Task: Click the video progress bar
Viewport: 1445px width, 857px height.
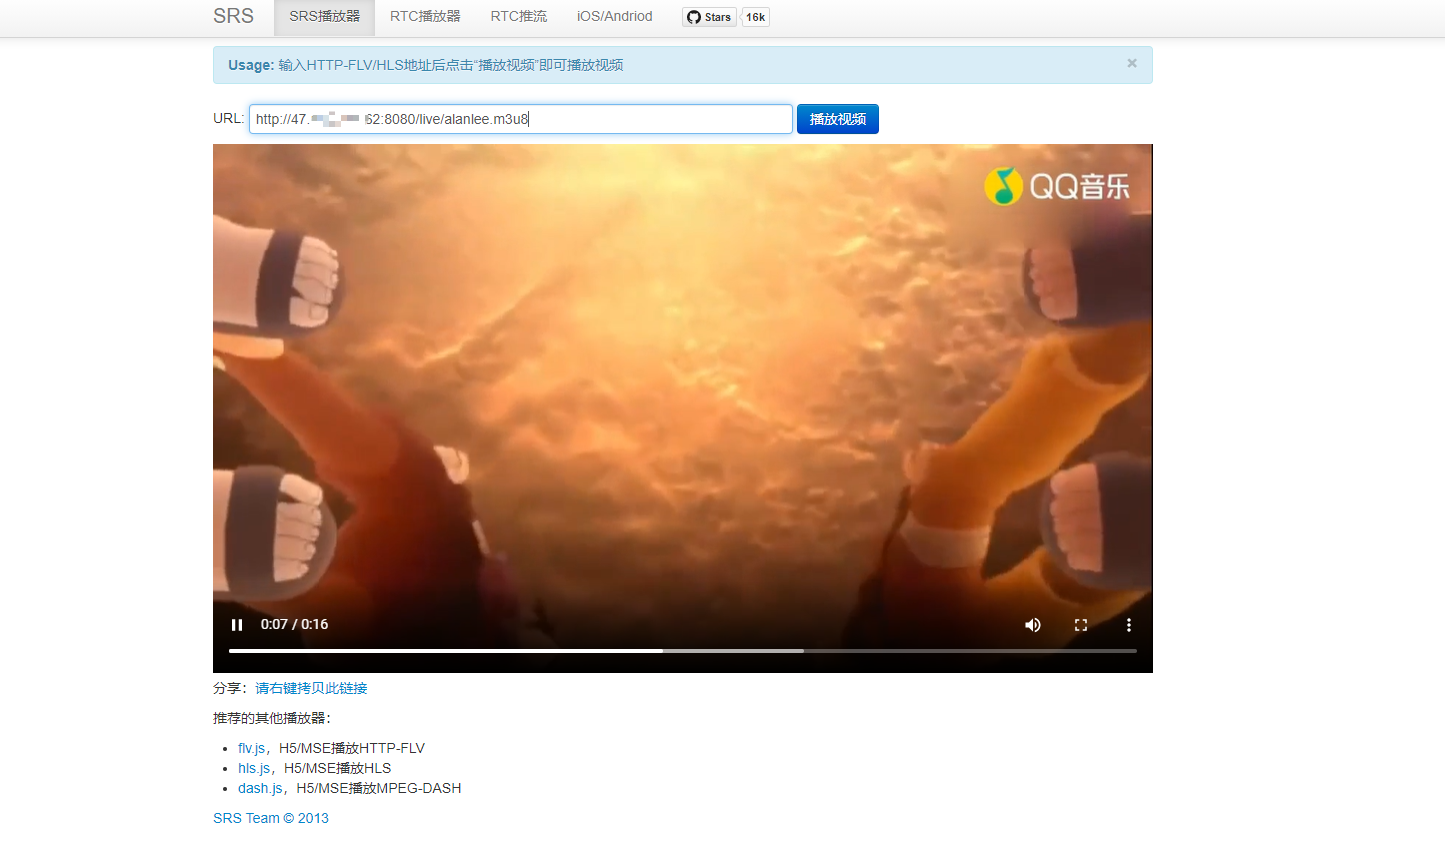Action: pos(683,651)
